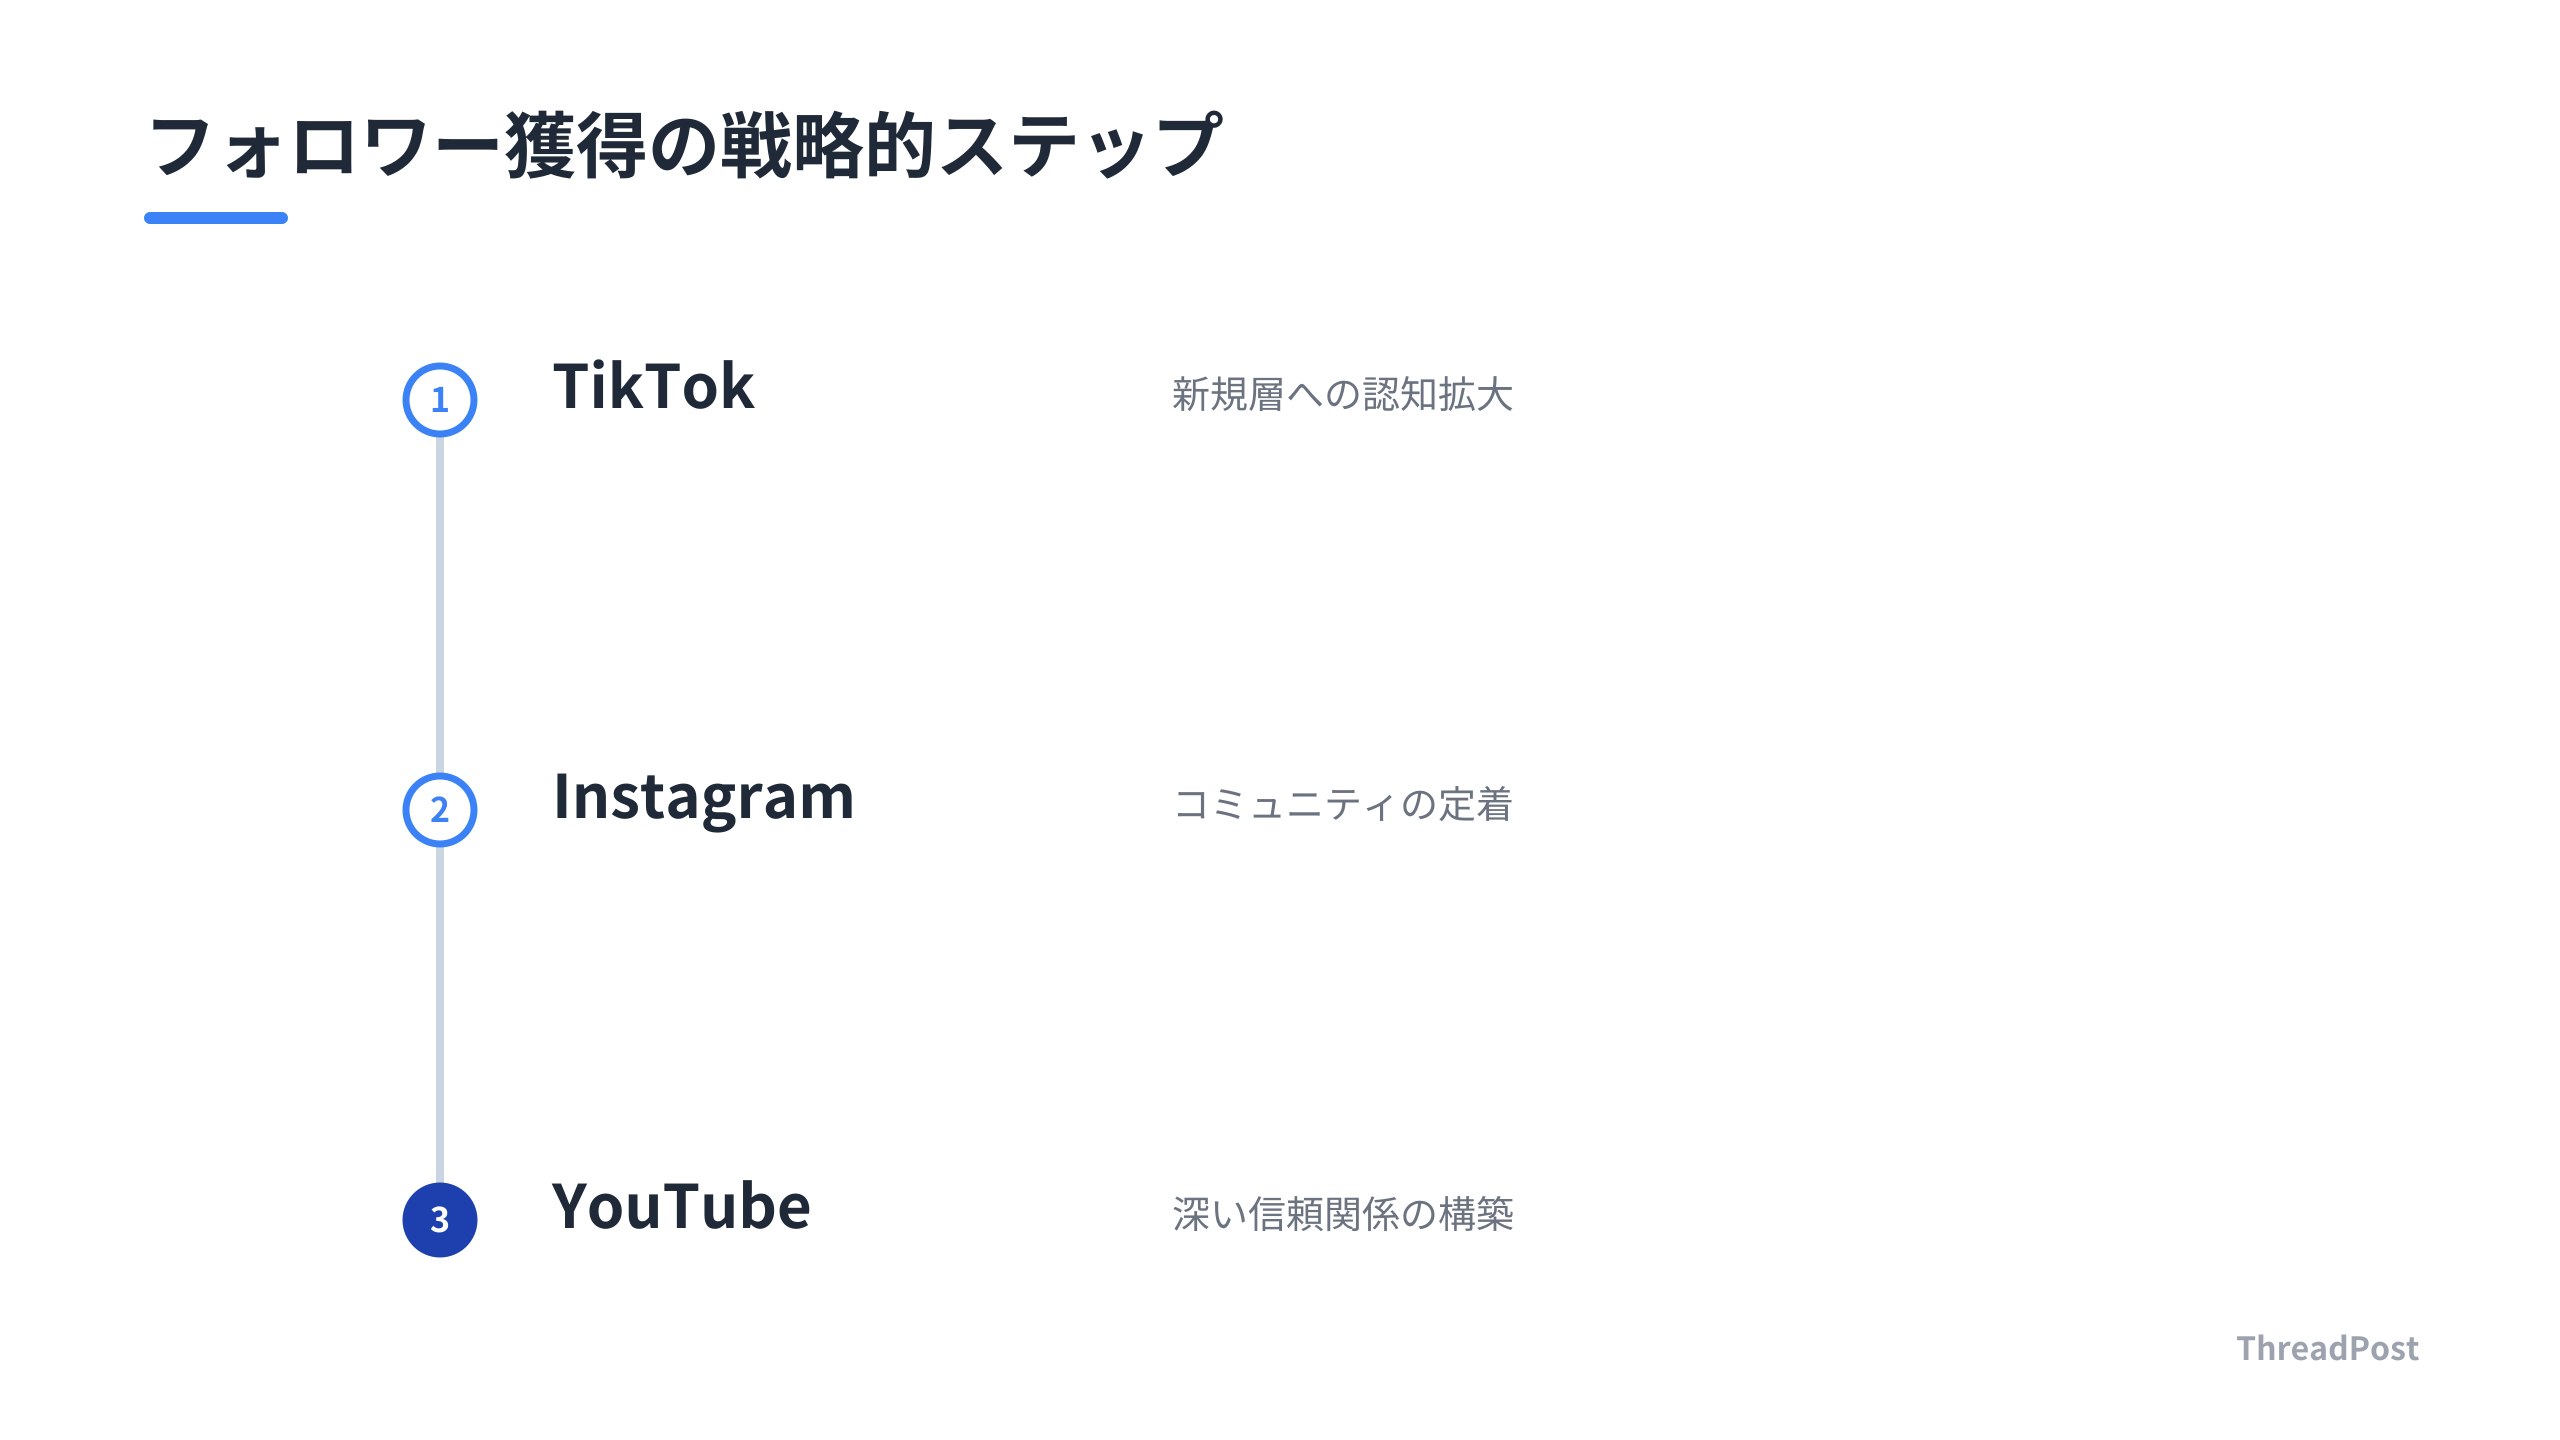Click the description 新規層への認知拡大
The height and width of the screenshot is (1440, 2560).
point(1342,395)
